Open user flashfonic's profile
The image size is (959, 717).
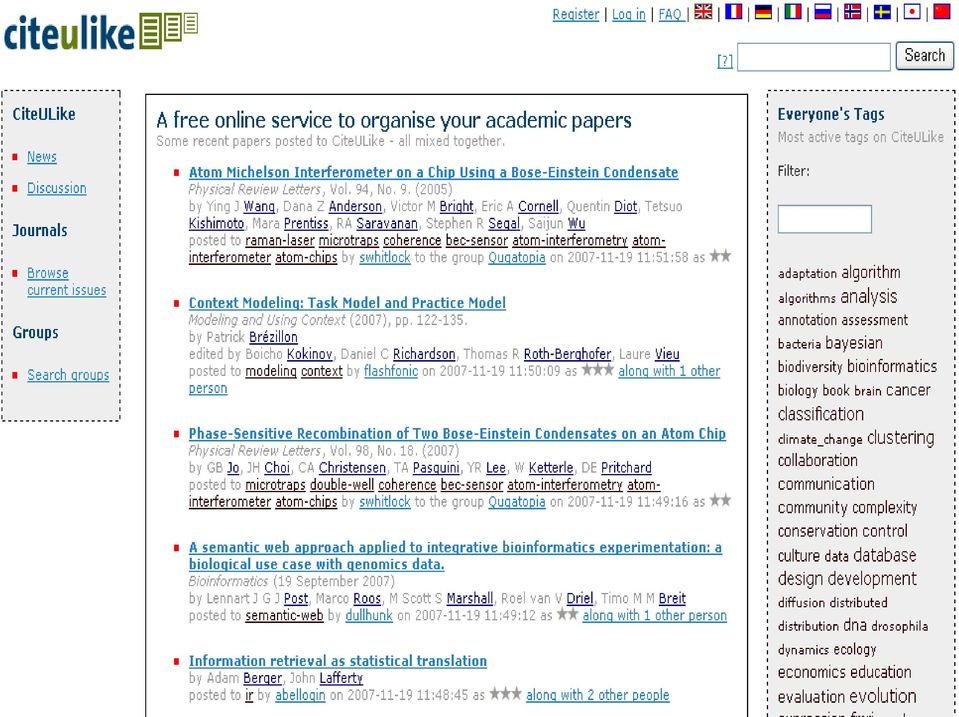pyautogui.click(x=391, y=371)
